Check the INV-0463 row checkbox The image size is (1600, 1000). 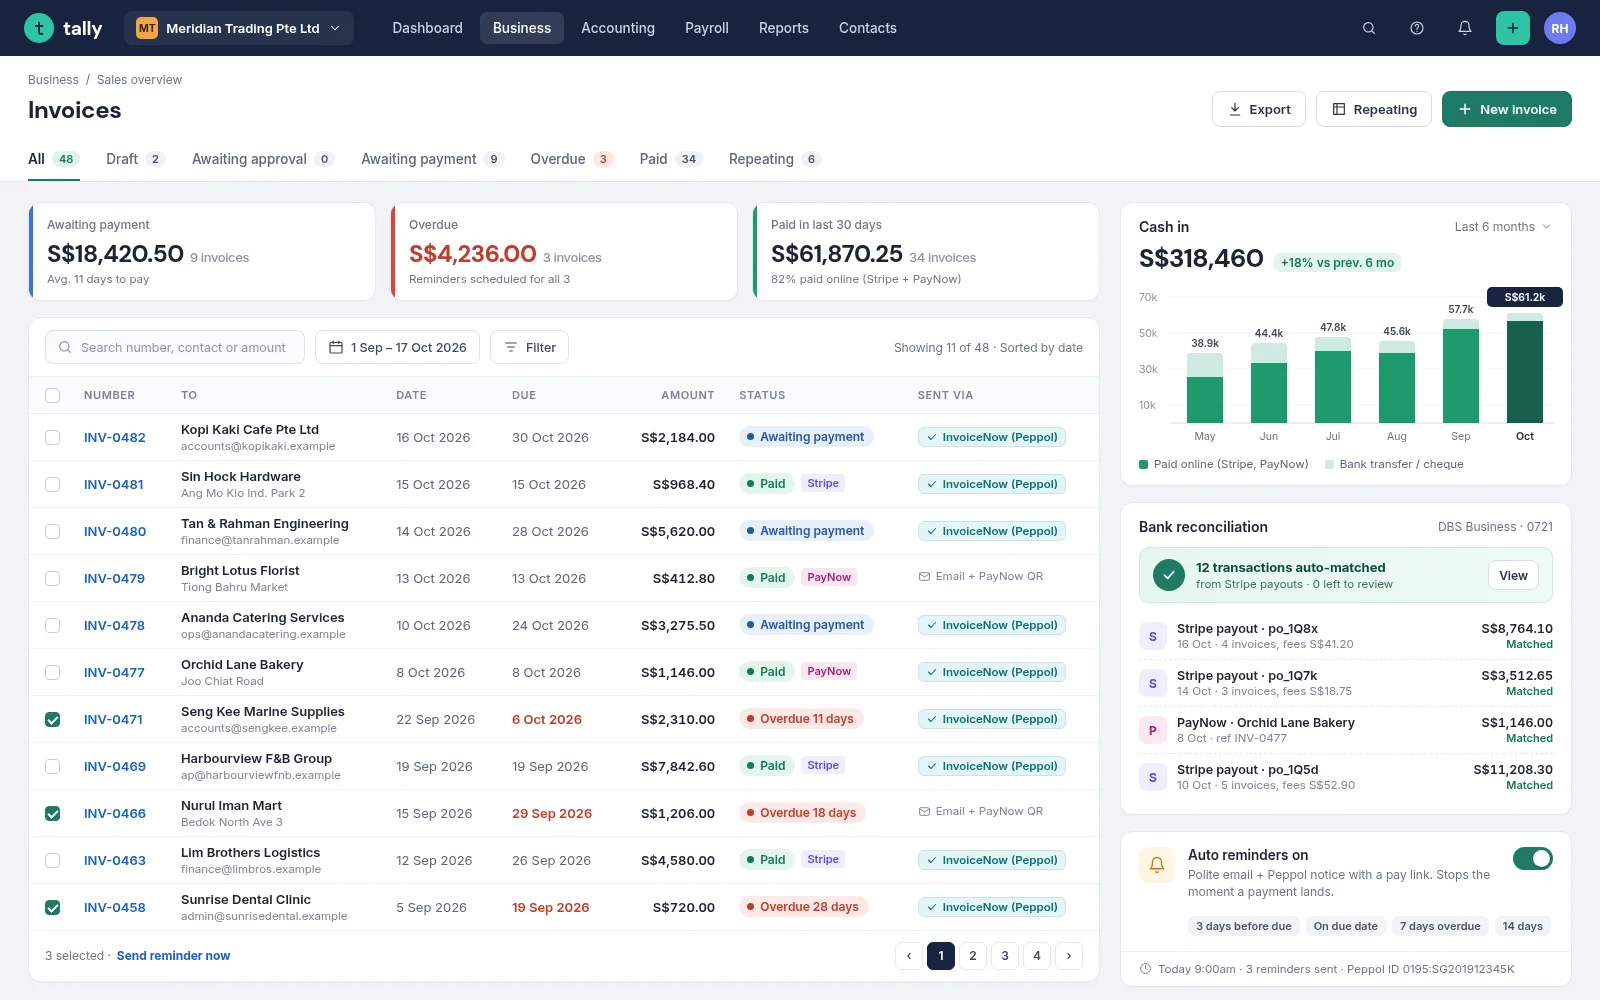(x=53, y=860)
